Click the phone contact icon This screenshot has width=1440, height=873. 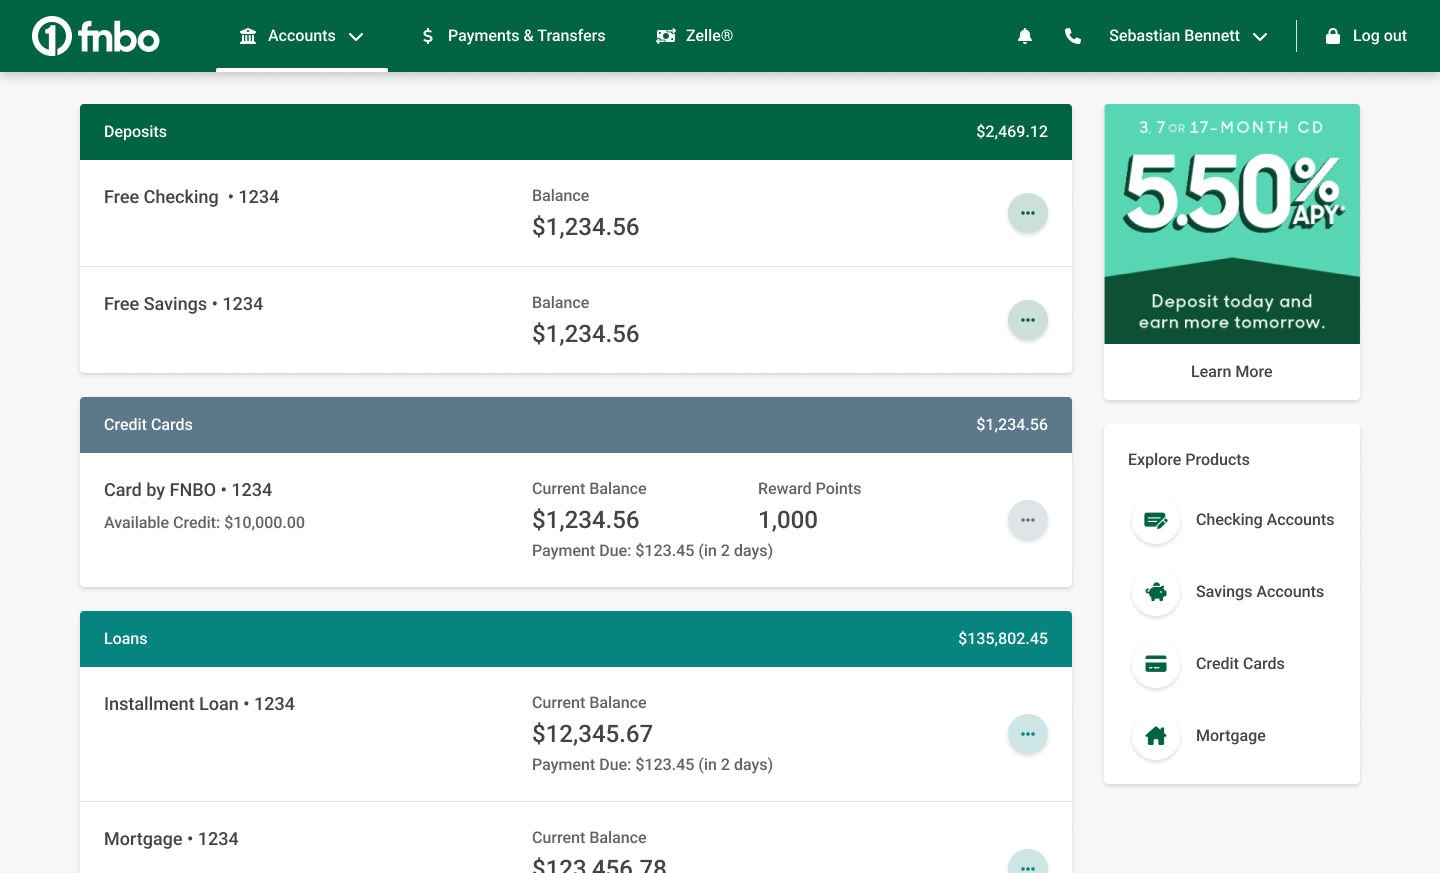(1073, 36)
